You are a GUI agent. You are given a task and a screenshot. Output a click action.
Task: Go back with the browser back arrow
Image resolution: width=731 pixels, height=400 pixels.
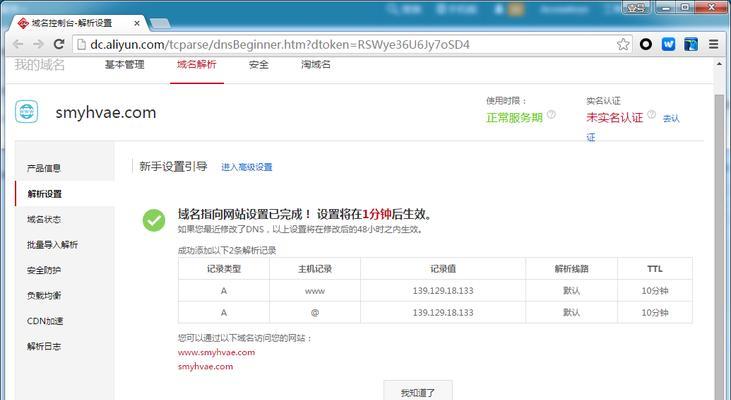click(x=18, y=44)
